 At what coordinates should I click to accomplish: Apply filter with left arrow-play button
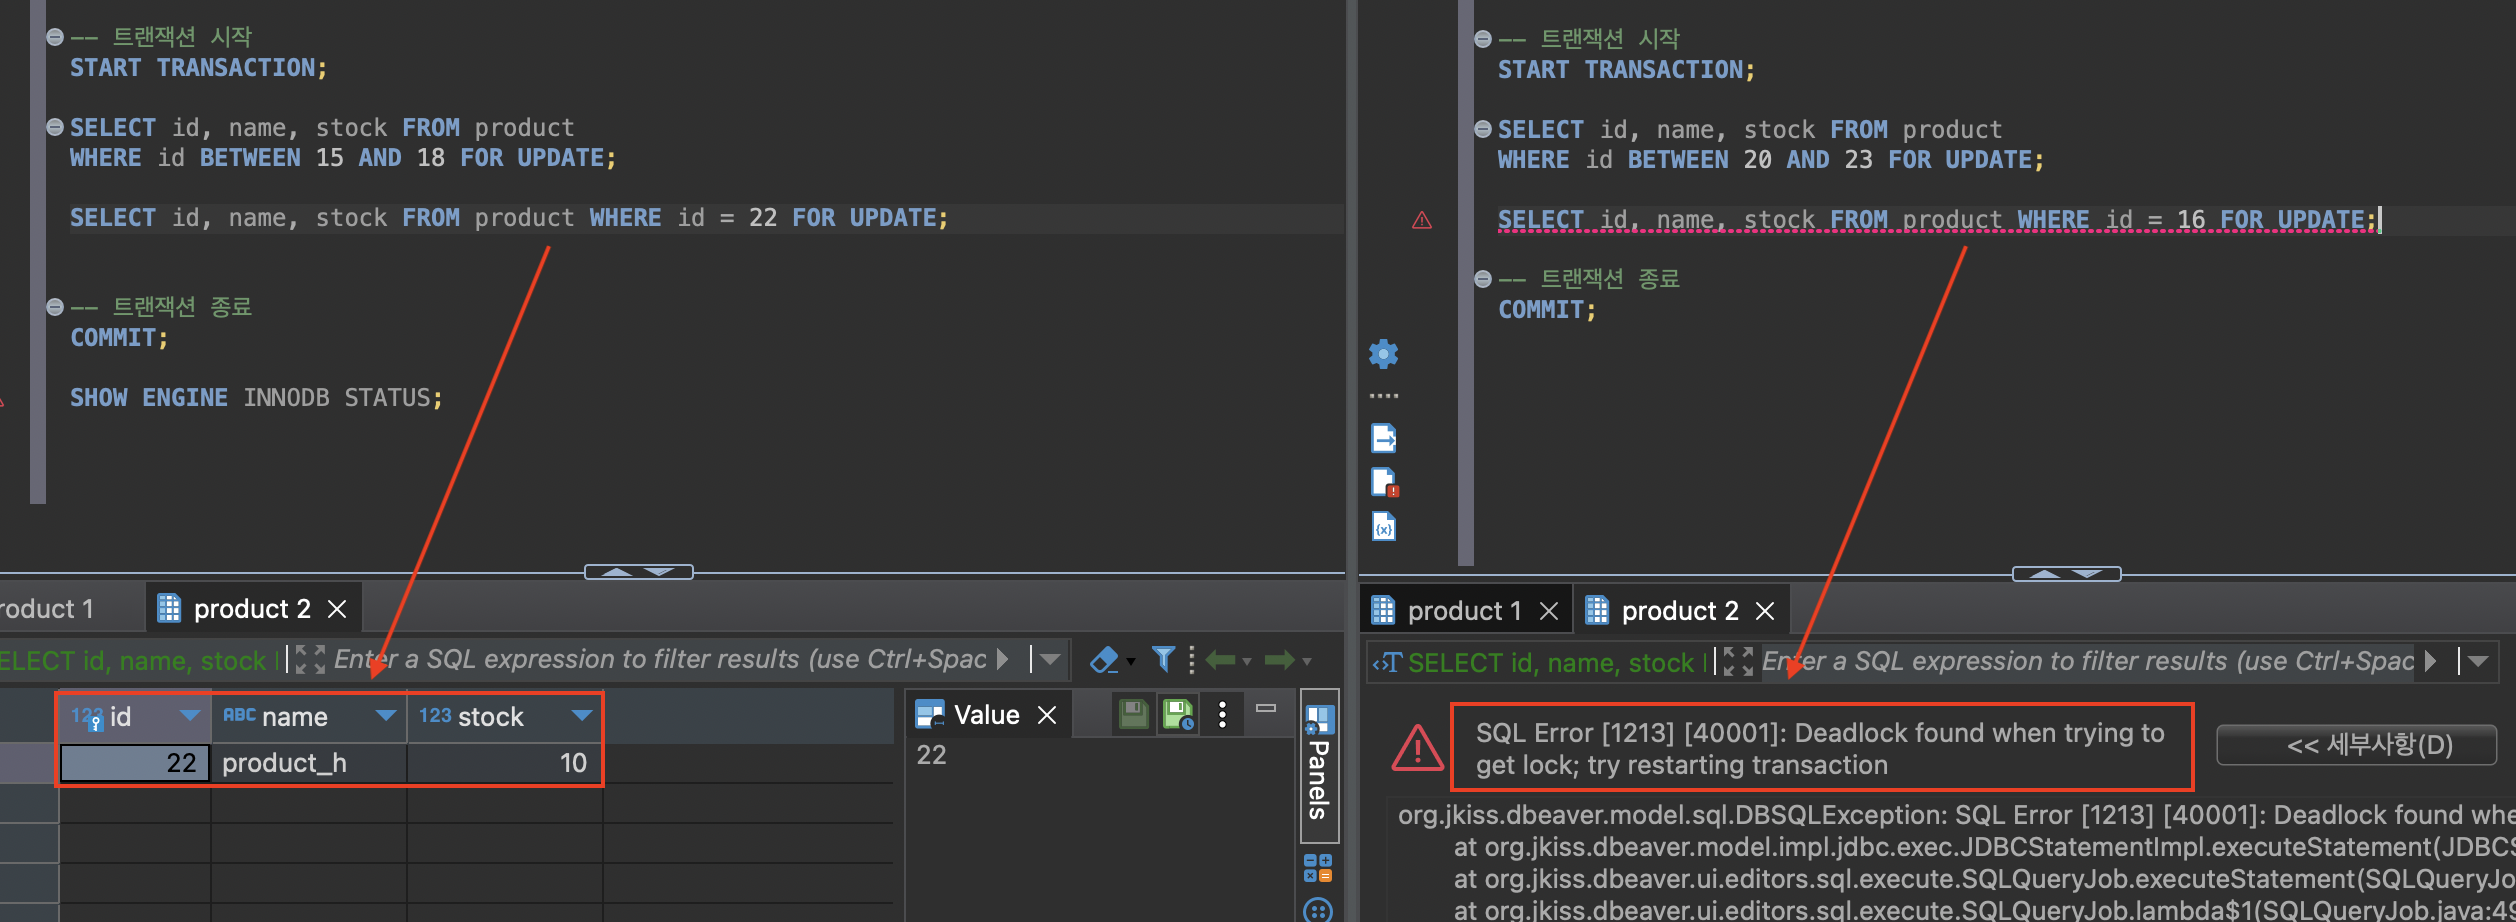click(1003, 660)
